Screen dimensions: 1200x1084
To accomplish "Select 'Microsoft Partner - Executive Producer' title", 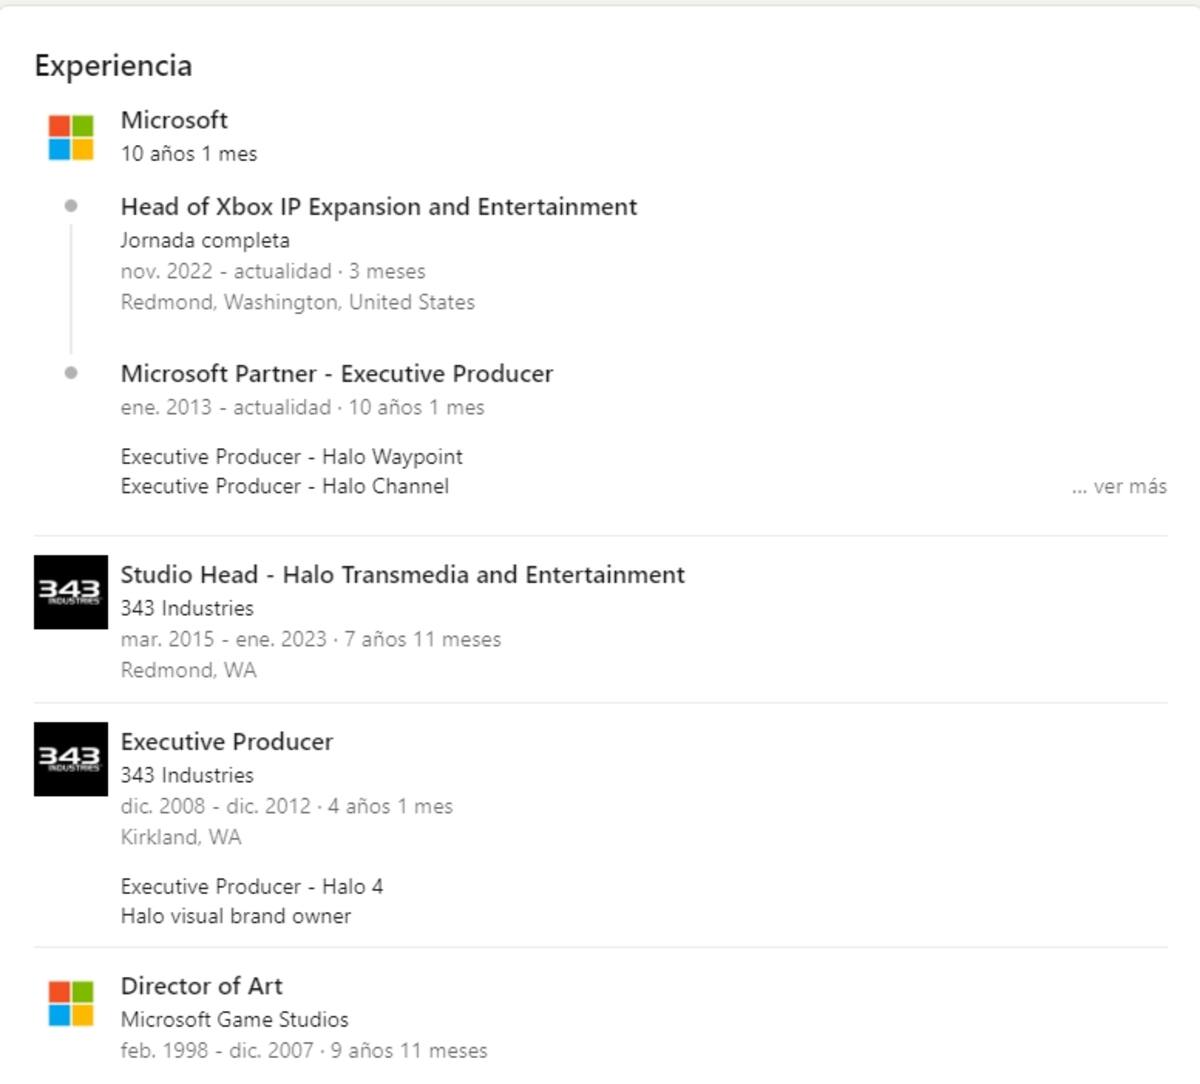I will [337, 374].
